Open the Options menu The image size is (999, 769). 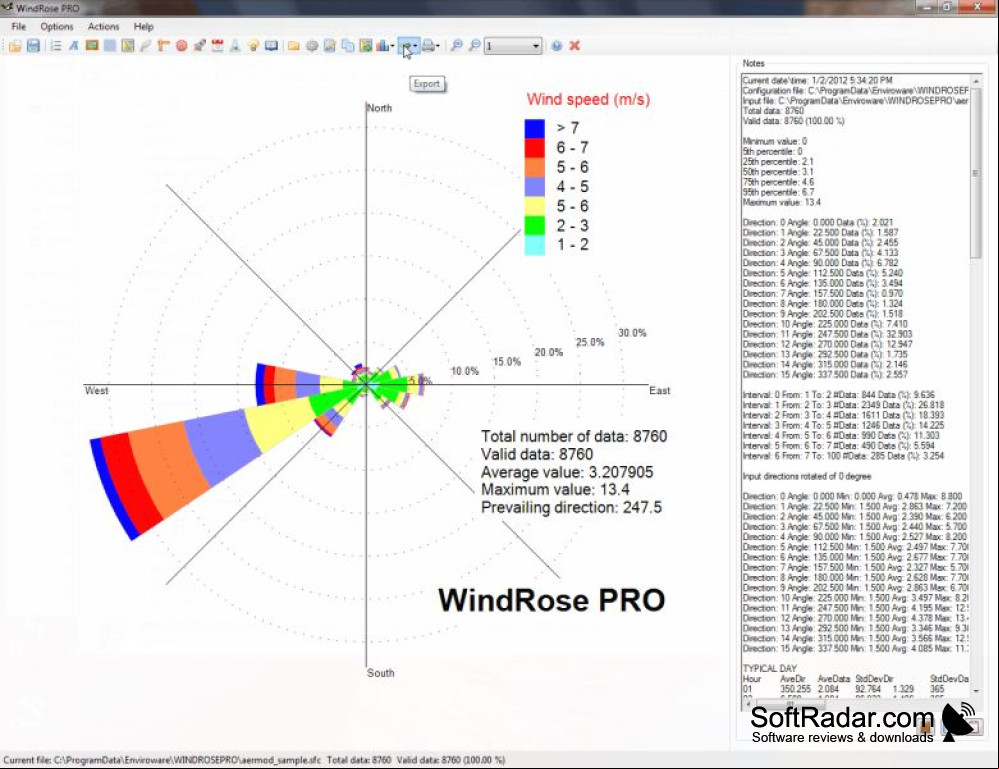[57, 27]
